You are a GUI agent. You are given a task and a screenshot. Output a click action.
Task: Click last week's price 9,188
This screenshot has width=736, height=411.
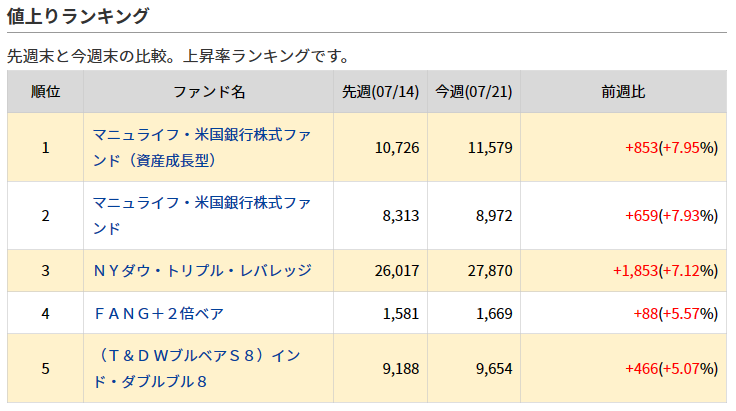pyautogui.click(x=400, y=369)
